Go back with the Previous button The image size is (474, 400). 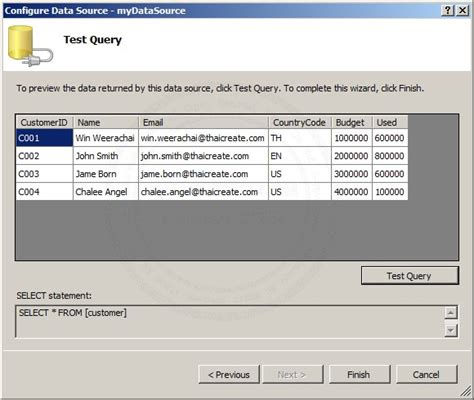(229, 374)
